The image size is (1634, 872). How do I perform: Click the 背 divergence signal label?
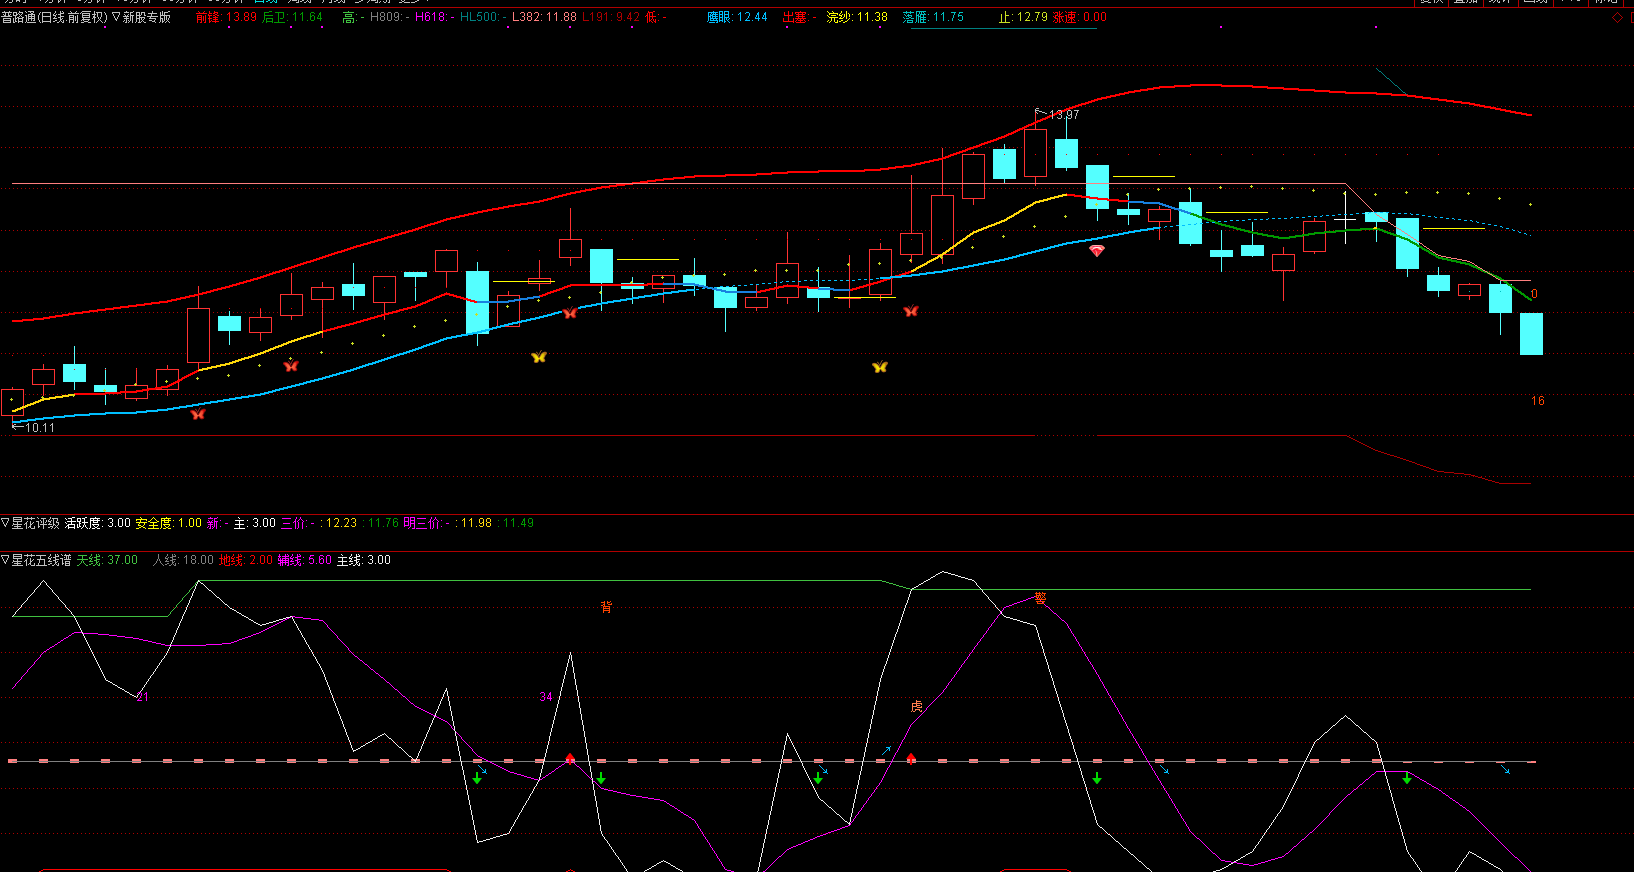click(606, 607)
